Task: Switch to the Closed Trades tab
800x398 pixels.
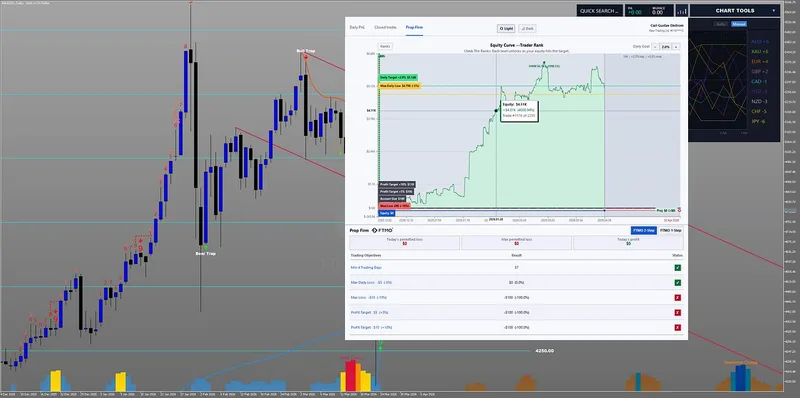Action: 385,27
